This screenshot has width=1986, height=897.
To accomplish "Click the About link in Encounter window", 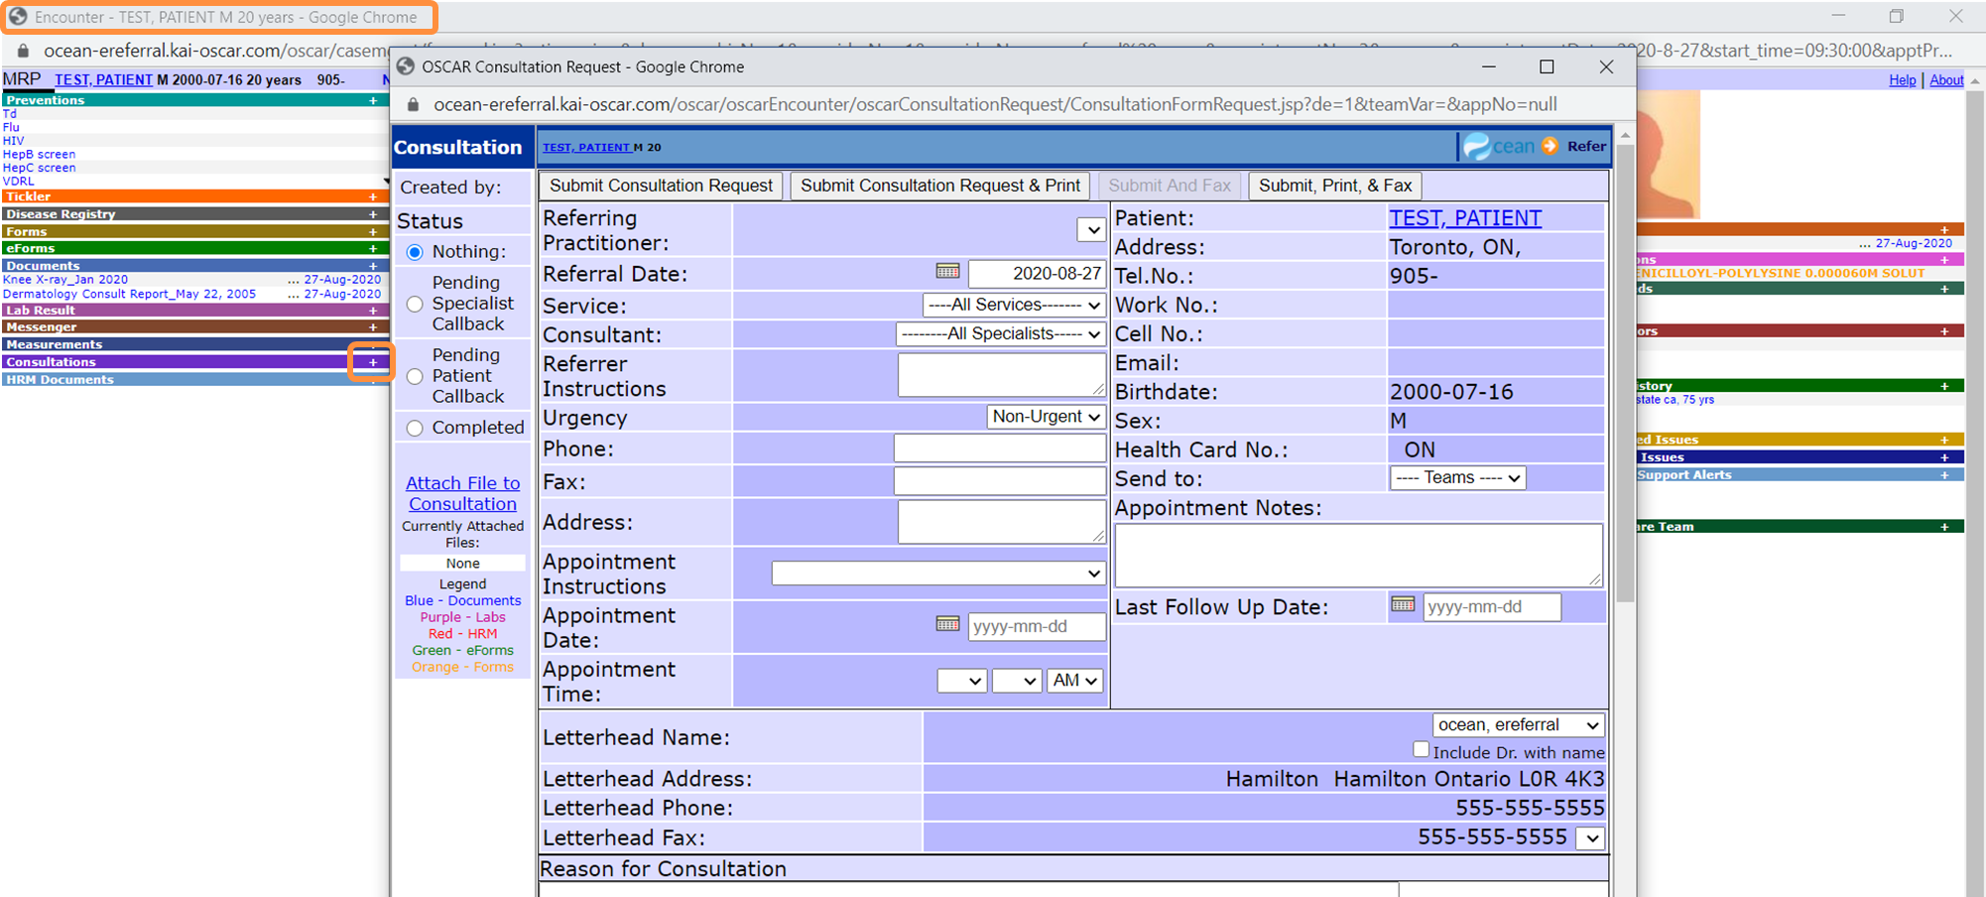I will pyautogui.click(x=1946, y=80).
